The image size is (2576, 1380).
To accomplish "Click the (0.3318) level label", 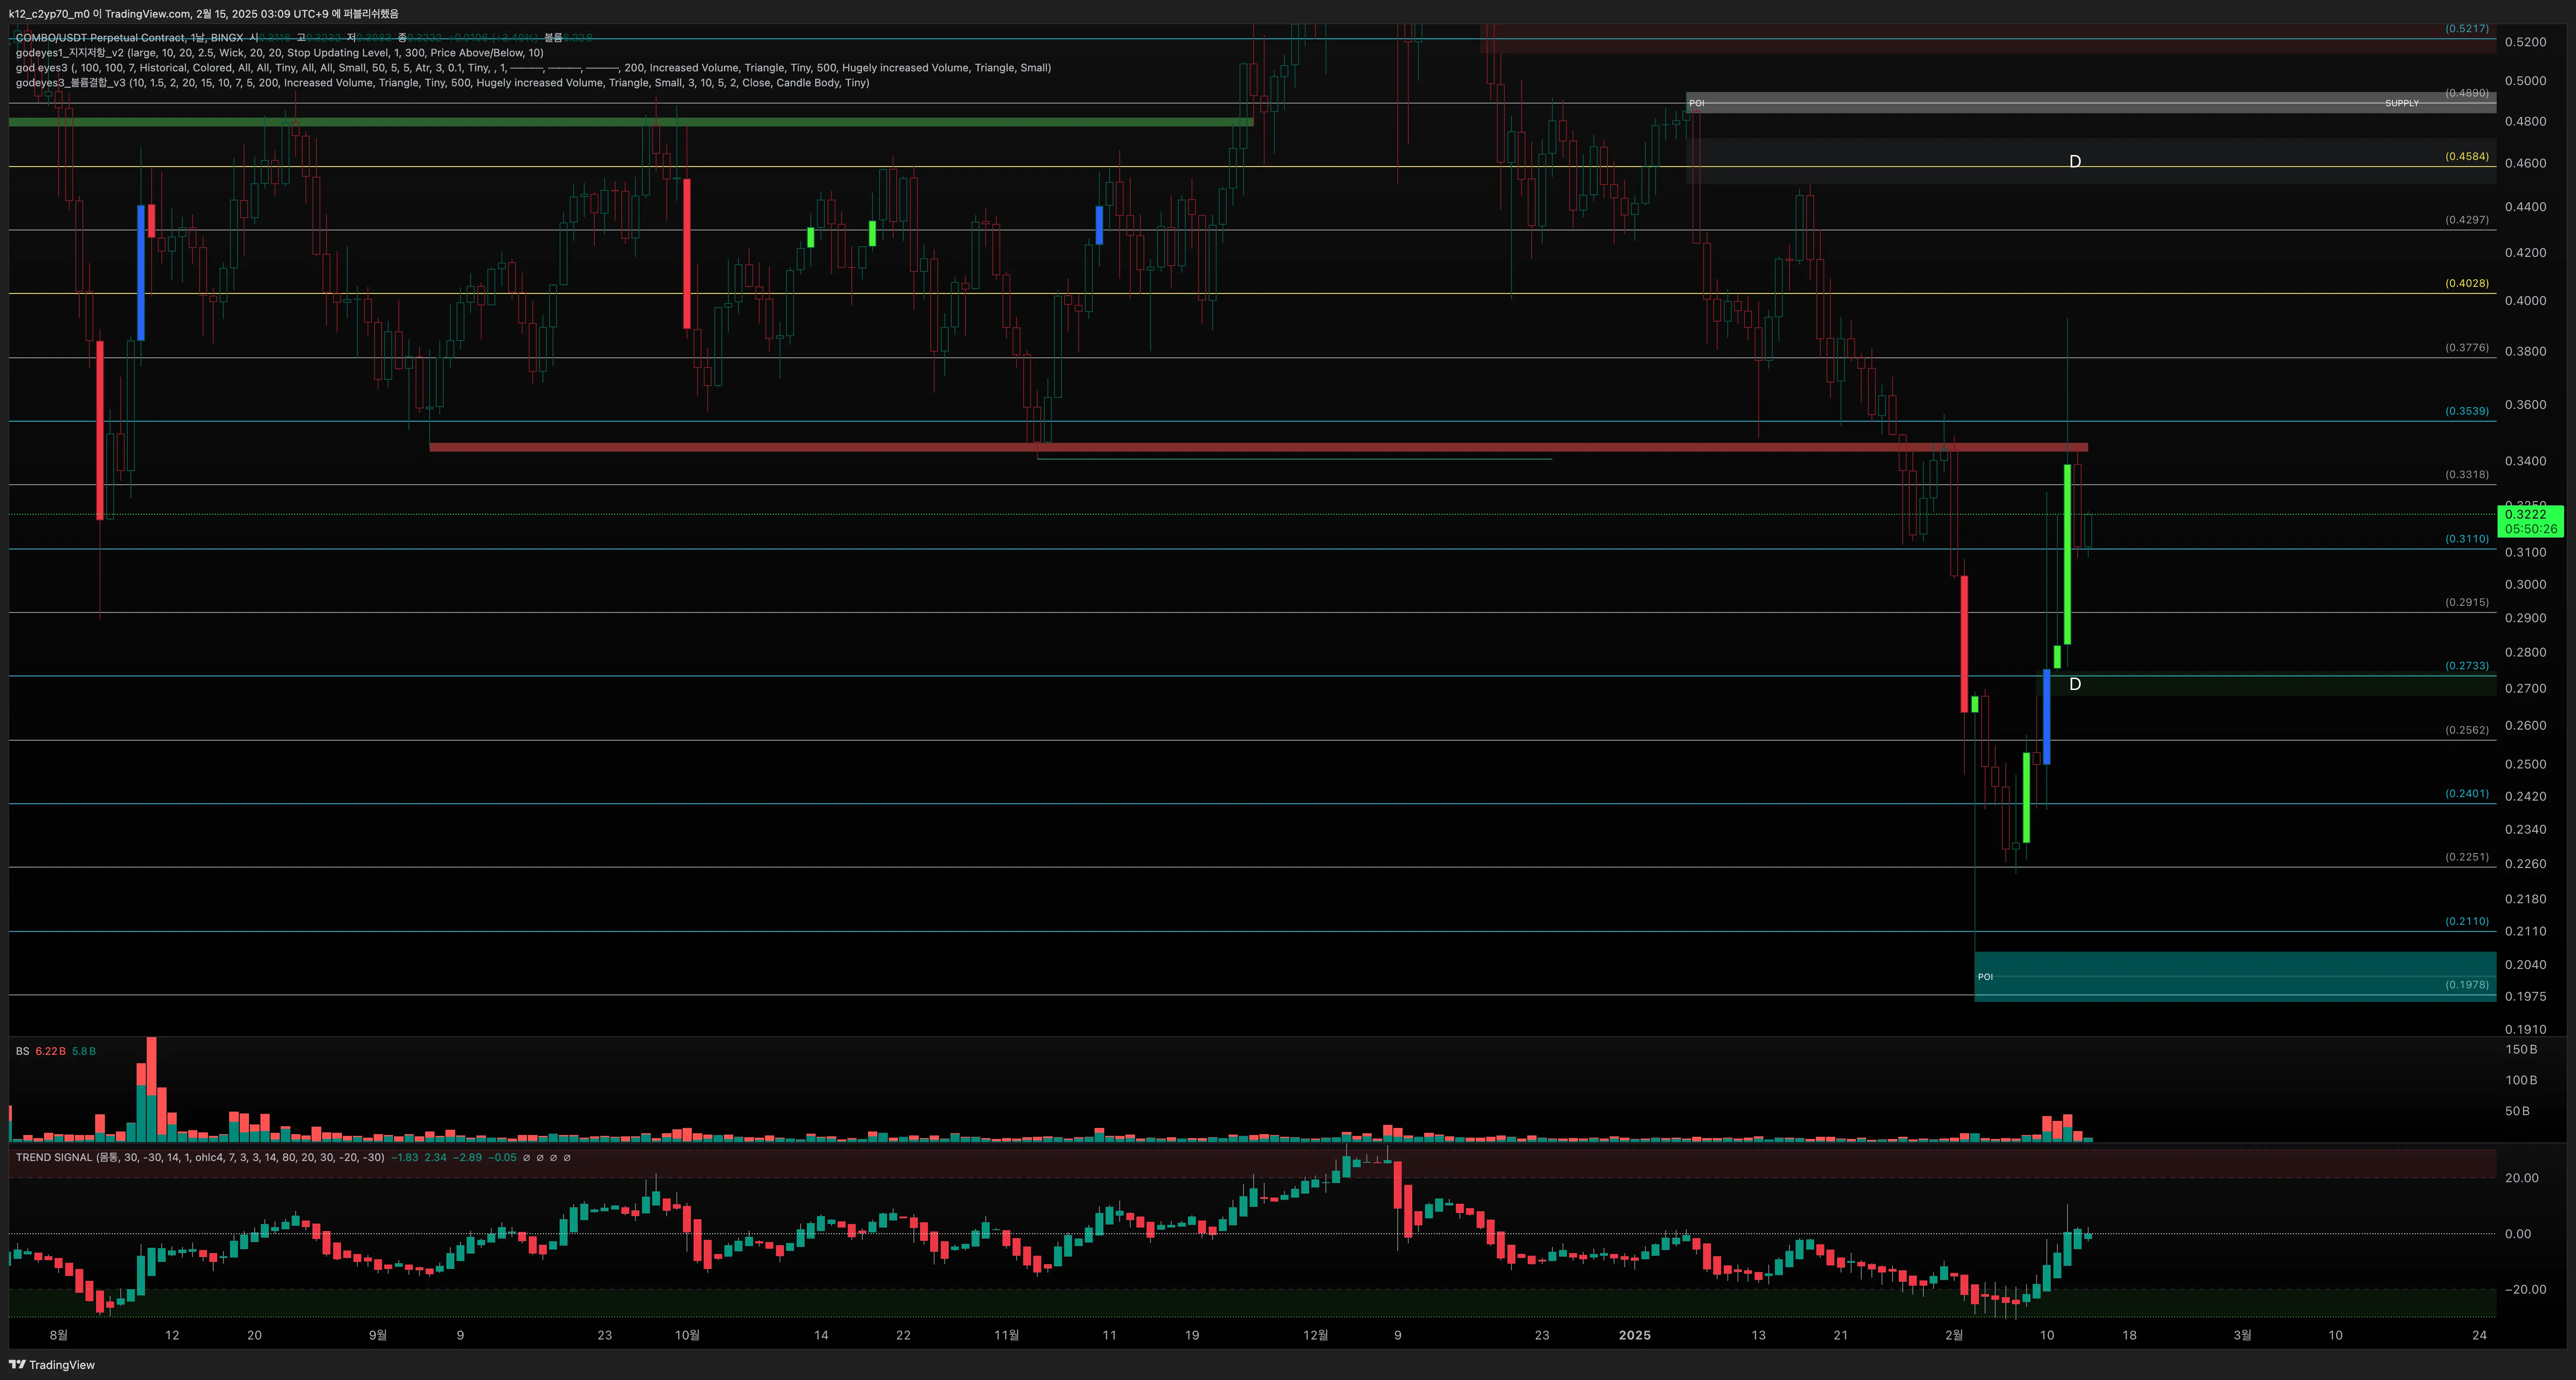I will point(2467,475).
